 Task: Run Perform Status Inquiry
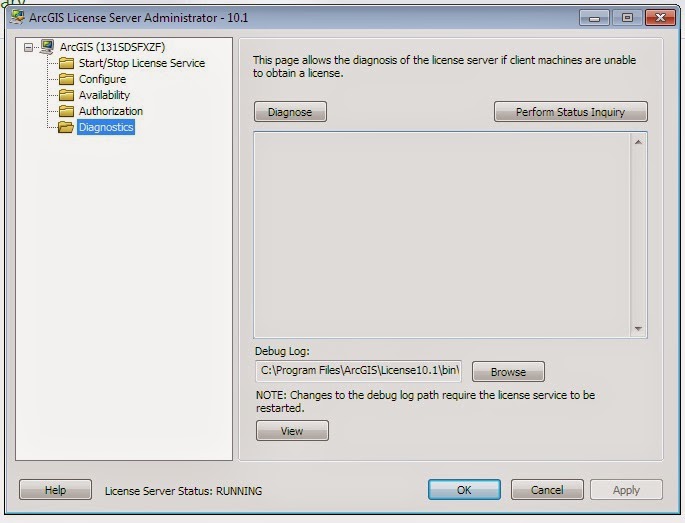tap(571, 112)
